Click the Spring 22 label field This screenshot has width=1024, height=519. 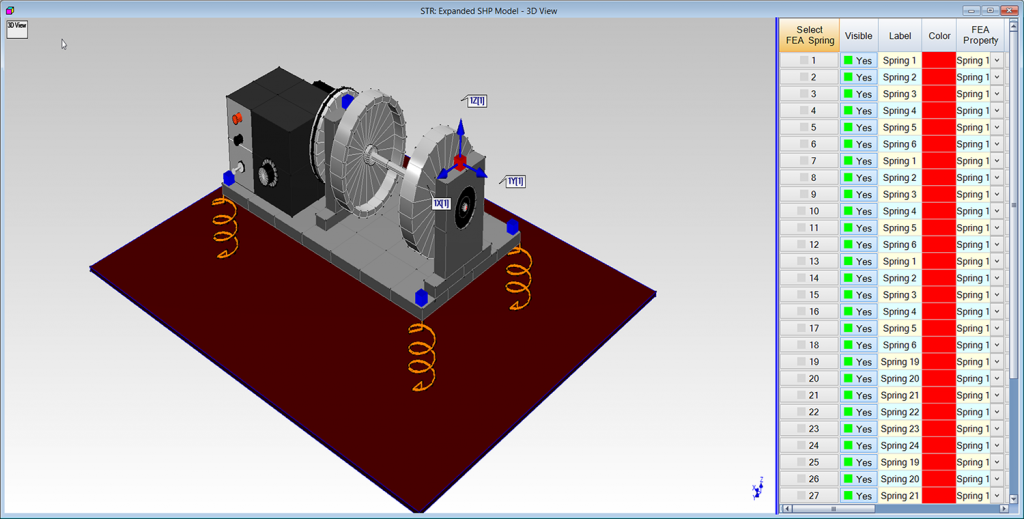[x=899, y=412]
